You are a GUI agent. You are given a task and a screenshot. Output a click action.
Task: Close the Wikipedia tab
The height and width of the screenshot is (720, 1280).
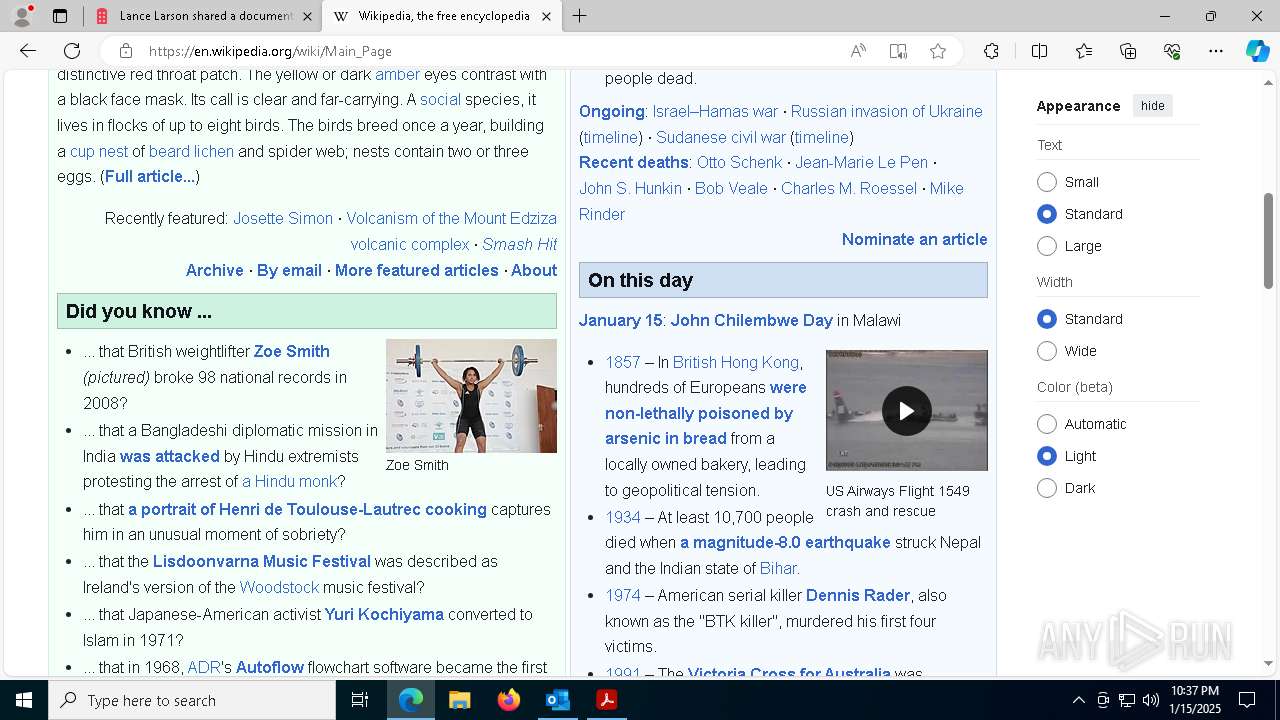point(546,16)
